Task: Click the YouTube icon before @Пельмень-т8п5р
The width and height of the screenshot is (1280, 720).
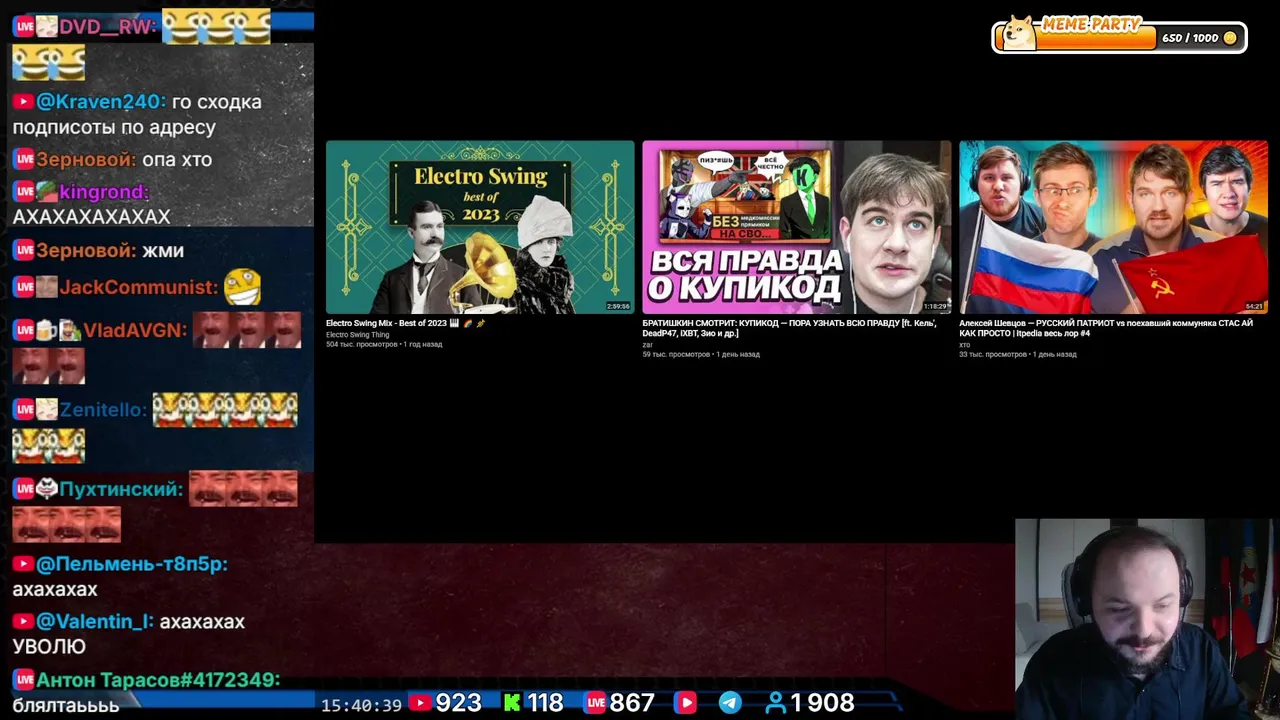Action: coord(23,564)
